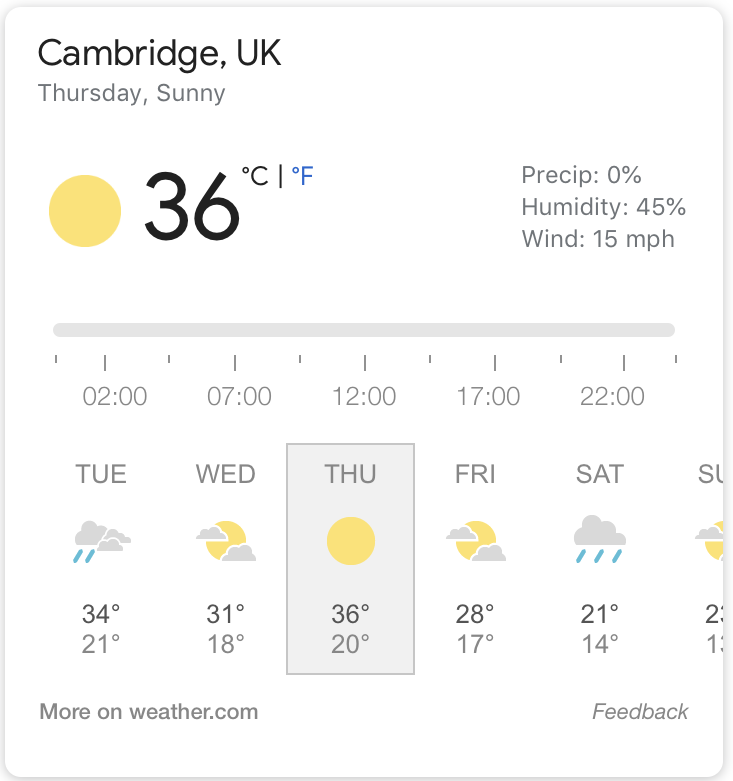Jump to 12:00 on the timeline
The height and width of the screenshot is (781, 733).
(x=364, y=397)
